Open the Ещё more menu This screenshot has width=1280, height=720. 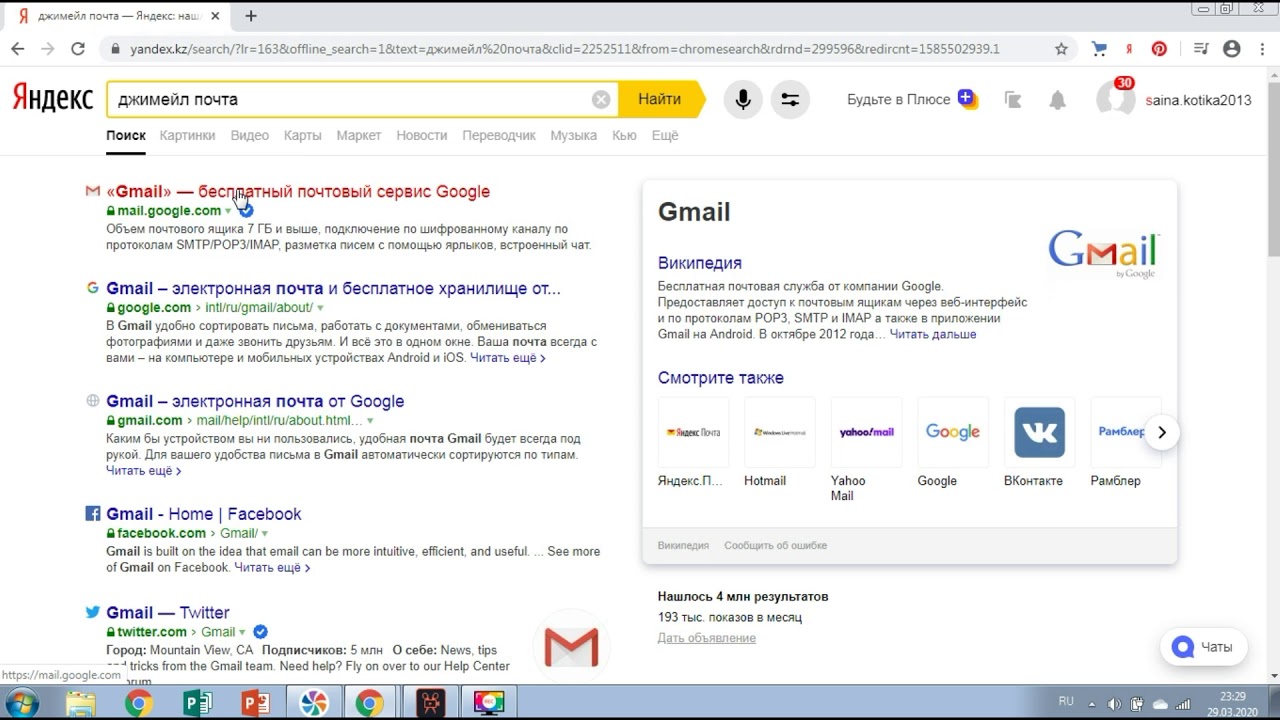pyautogui.click(x=665, y=135)
